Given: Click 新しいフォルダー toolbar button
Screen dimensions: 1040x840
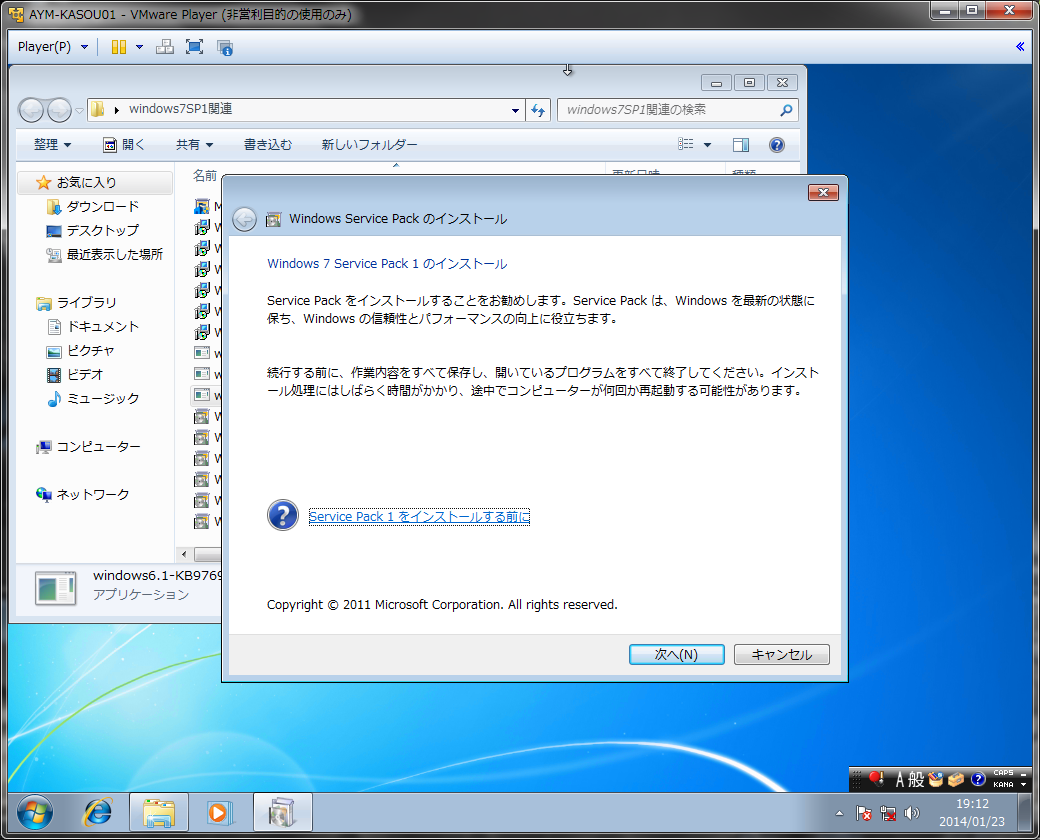Looking at the screenshot, I should [x=369, y=145].
